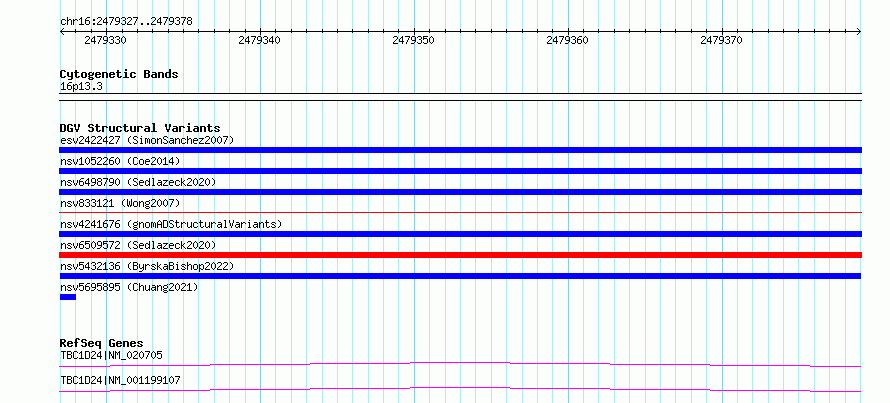Click the blue bar of nsv1052260
This screenshot has height=403, width=890.
click(460, 171)
